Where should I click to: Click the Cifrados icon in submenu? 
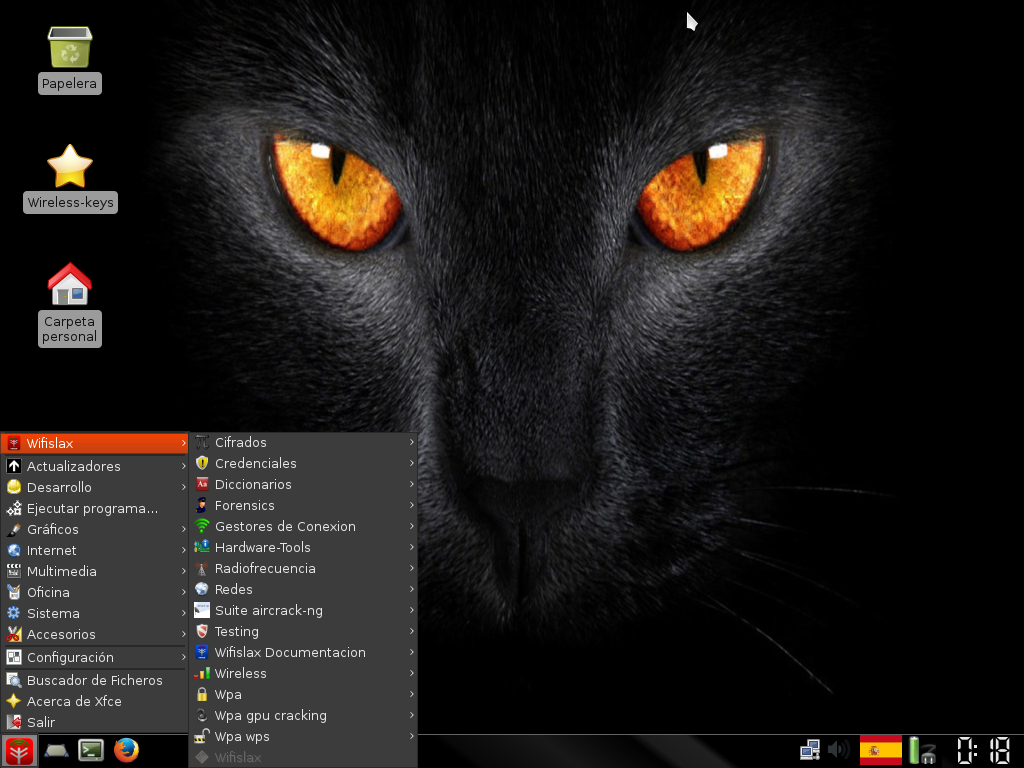coord(202,442)
